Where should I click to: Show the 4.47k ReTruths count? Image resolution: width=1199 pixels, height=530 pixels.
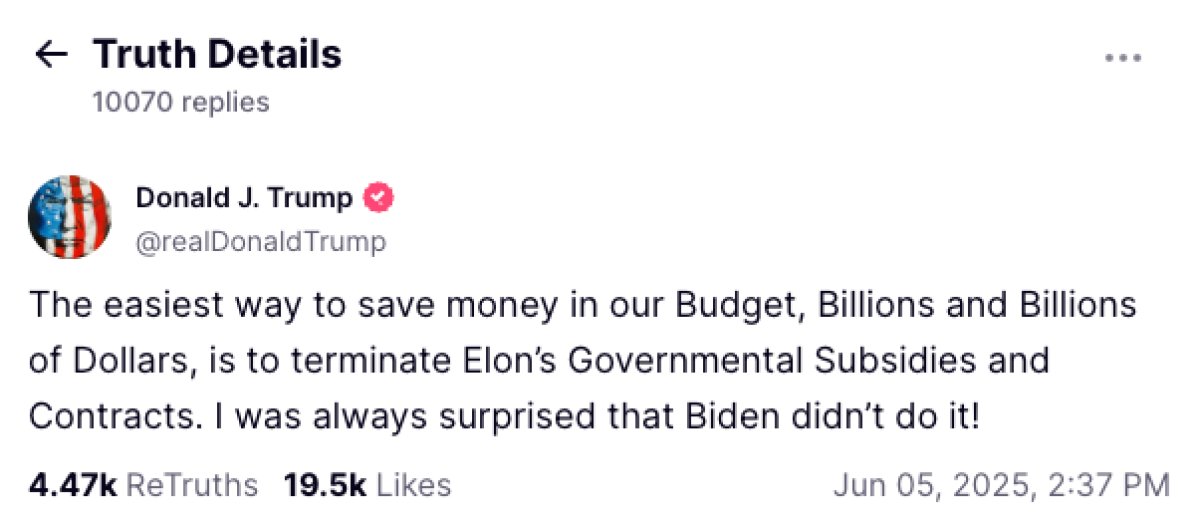[143, 485]
